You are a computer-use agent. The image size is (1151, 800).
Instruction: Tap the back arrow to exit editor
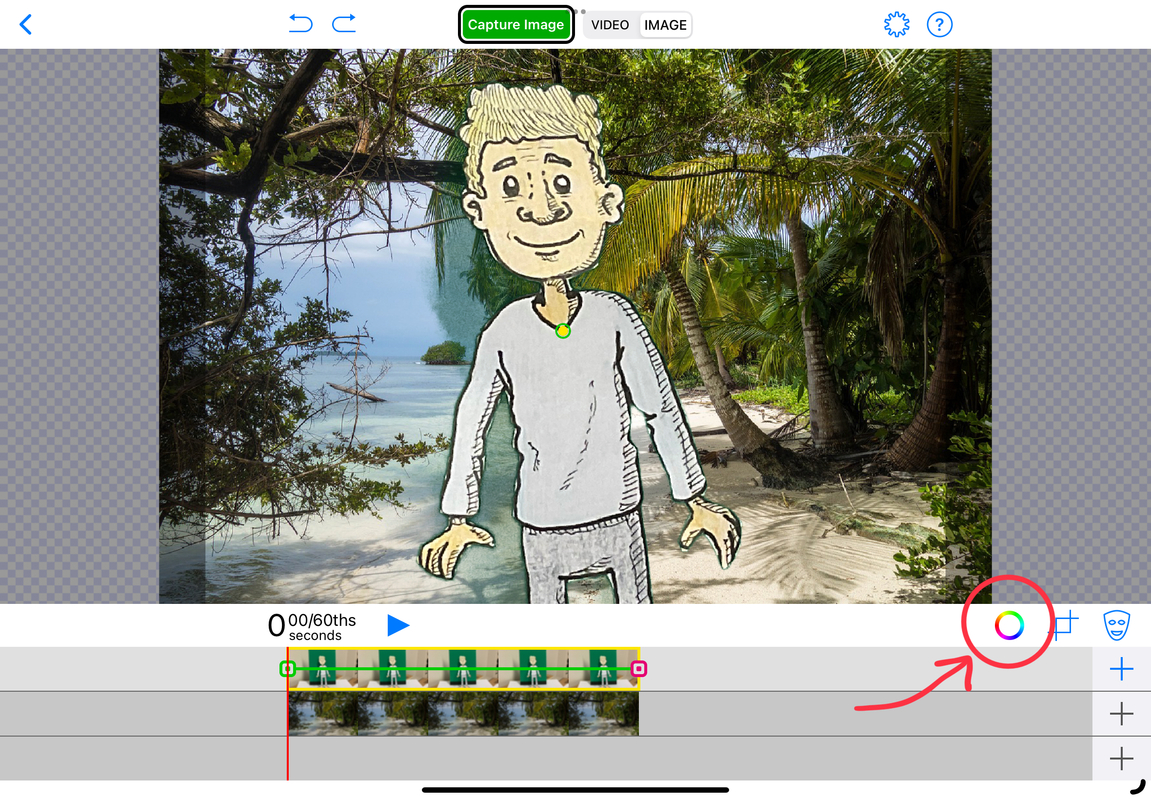pyautogui.click(x=26, y=25)
